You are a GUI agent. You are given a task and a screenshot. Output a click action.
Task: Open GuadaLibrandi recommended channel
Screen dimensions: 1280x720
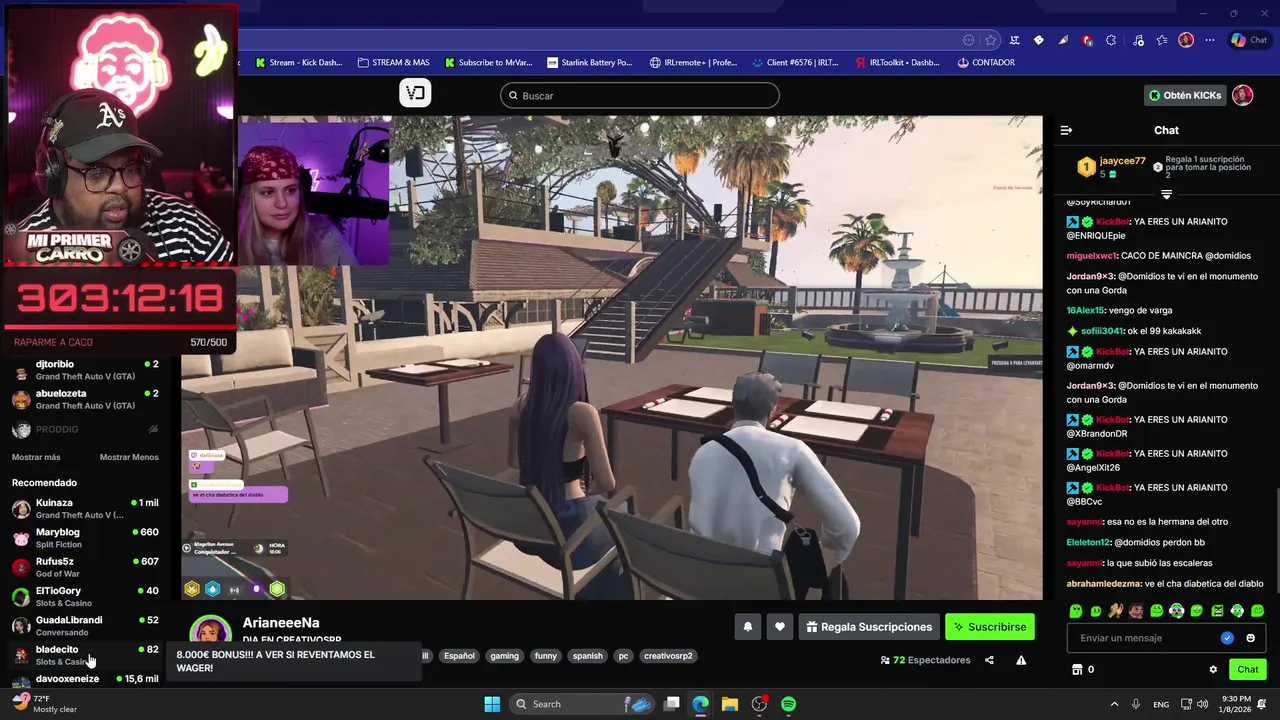point(85,626)
